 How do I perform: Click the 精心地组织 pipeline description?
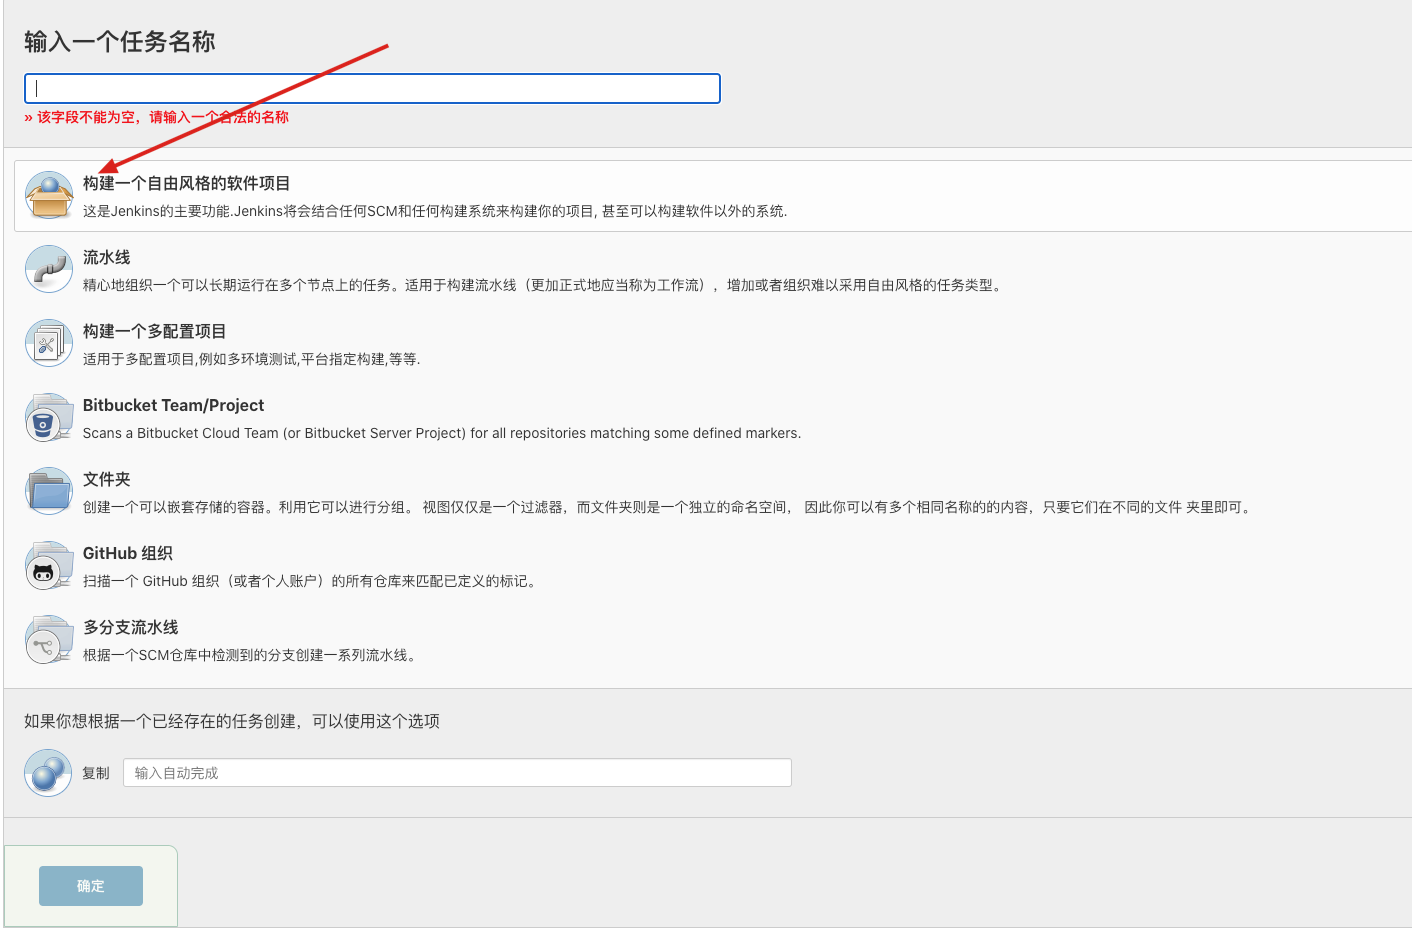pyautogui.click(x=543, y=285)
